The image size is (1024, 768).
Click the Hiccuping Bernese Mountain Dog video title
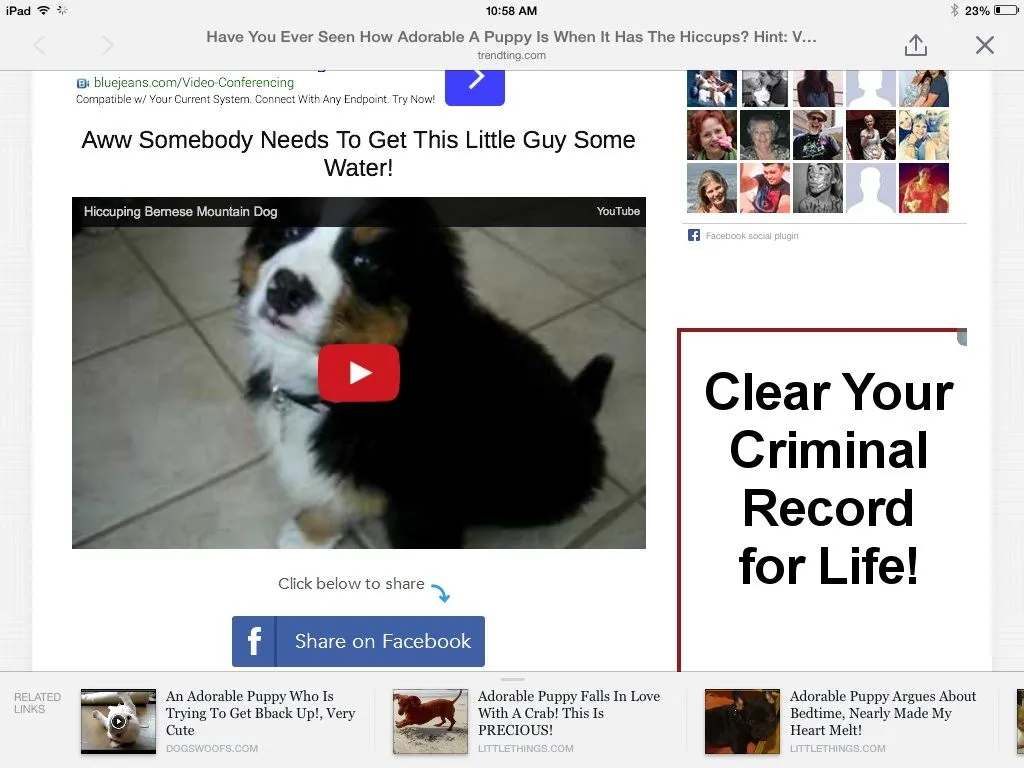[x=180, y=212]
